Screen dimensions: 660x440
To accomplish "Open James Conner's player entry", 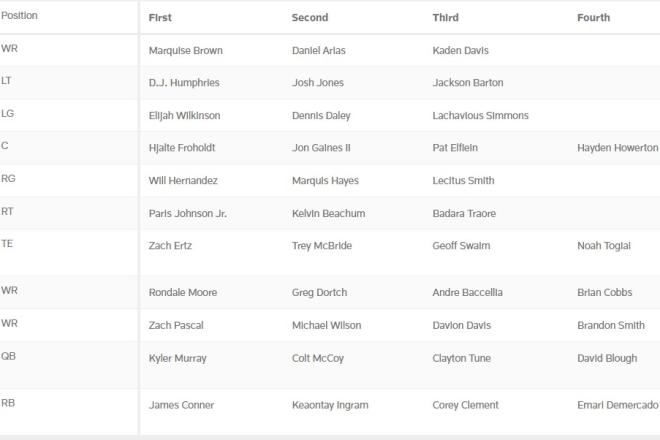I will click(x=181, y=405).
